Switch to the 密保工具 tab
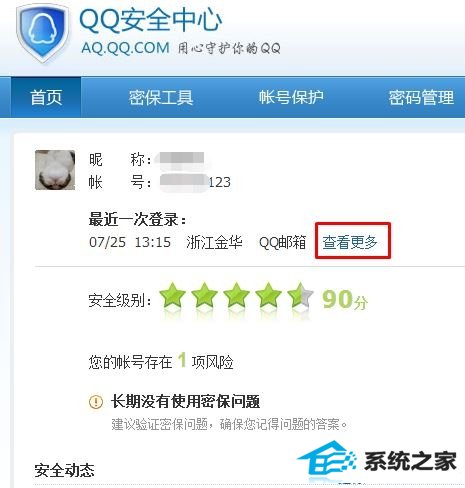 (x=161, y=97)
